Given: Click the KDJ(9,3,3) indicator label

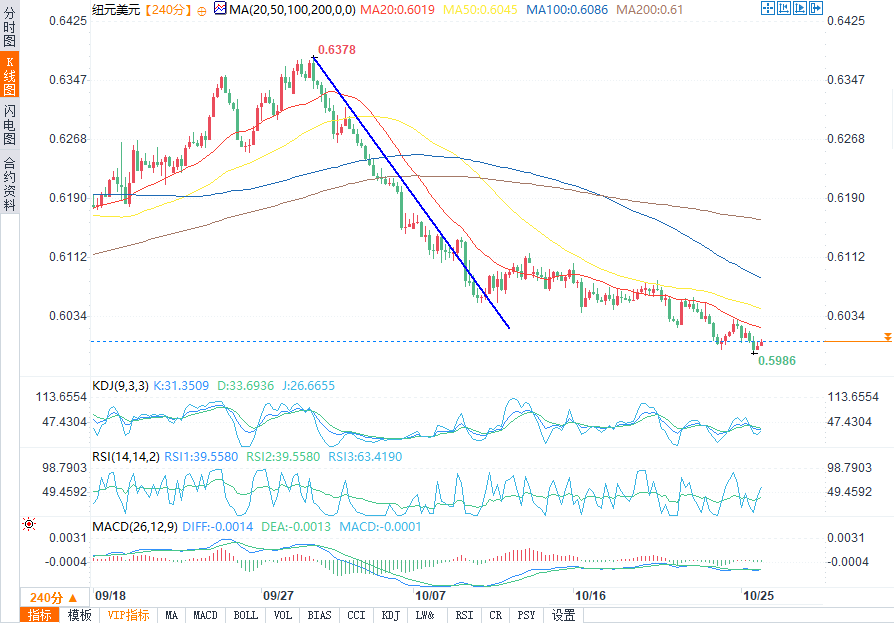Looking at the screenshot, I should (x=120, y=386).
